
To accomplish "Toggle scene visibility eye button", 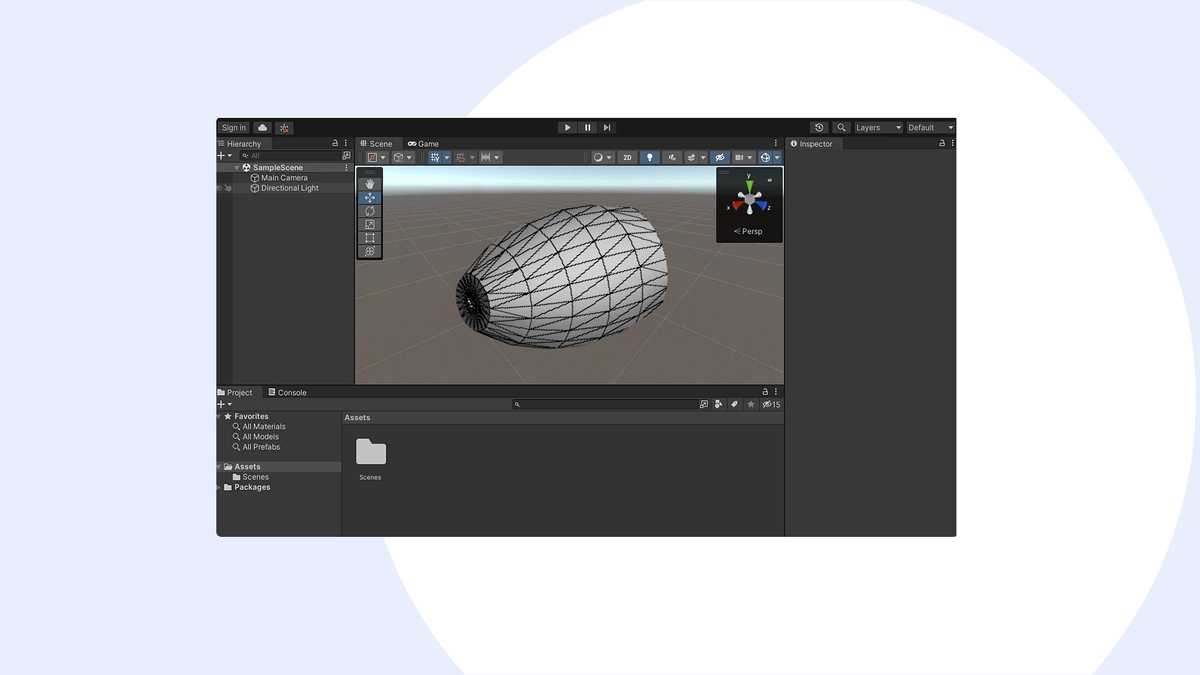I will 719,157.
